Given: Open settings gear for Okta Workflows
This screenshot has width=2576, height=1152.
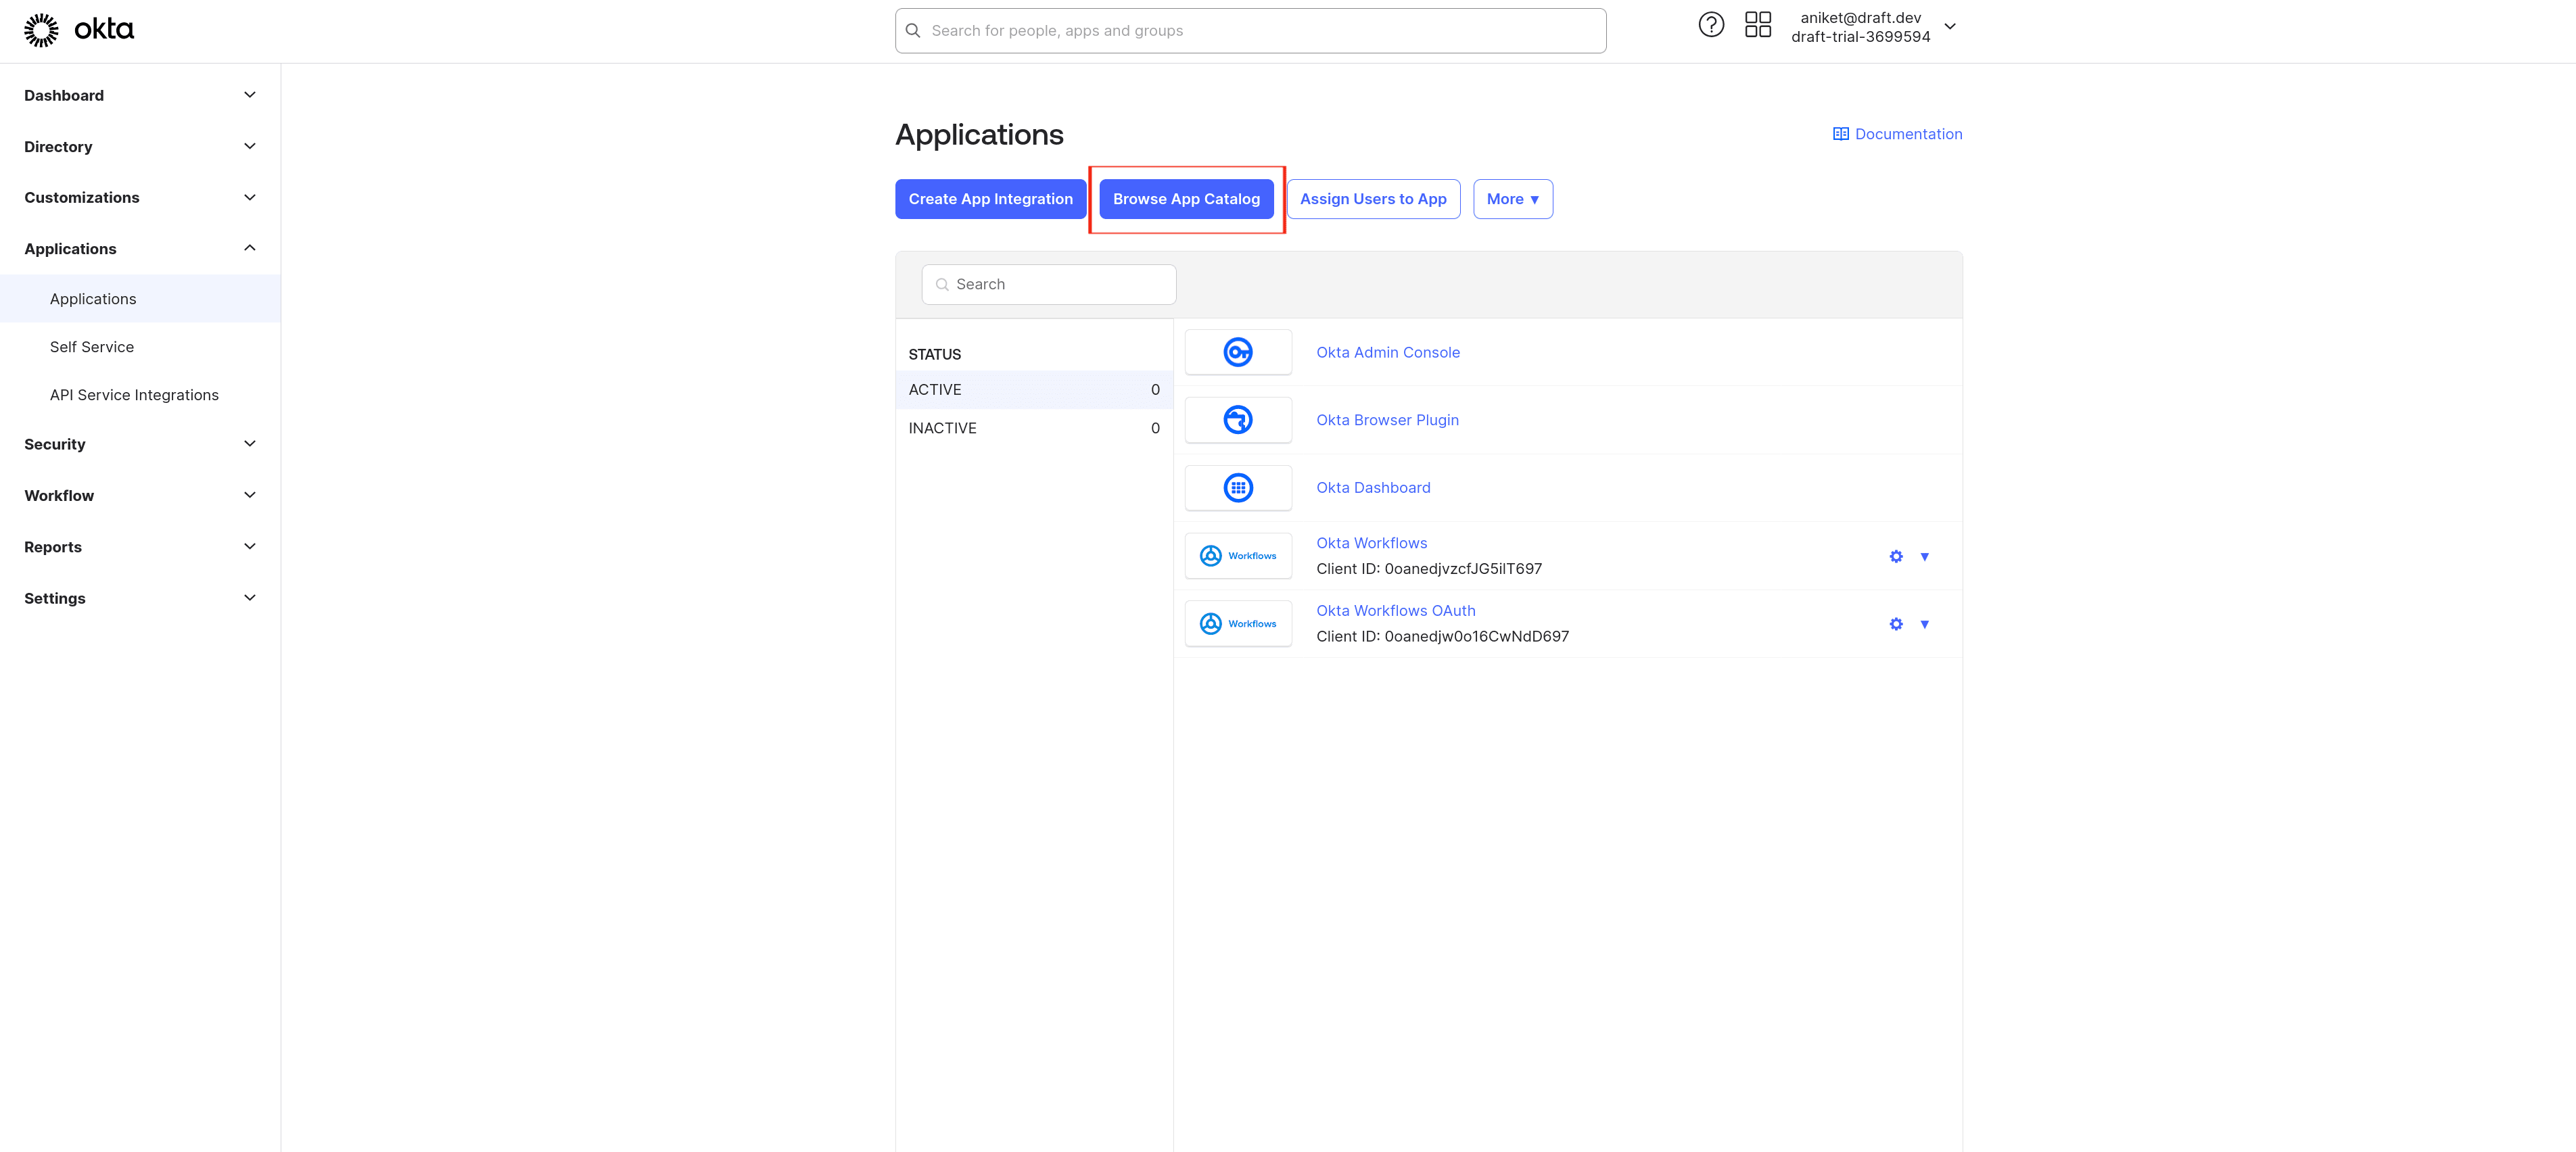Looking at the screenshot, I should tap(1896, 556).
